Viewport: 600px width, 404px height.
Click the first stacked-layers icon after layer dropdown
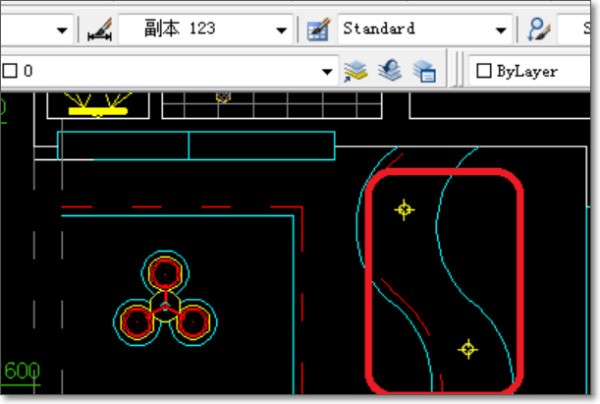click(x=357, y=71)
